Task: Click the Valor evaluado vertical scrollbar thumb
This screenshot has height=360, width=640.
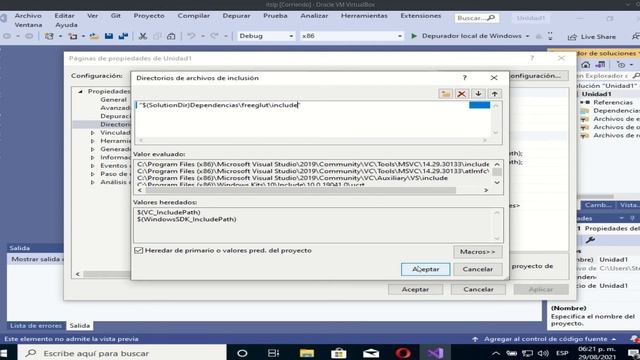Action: [497, 172]
